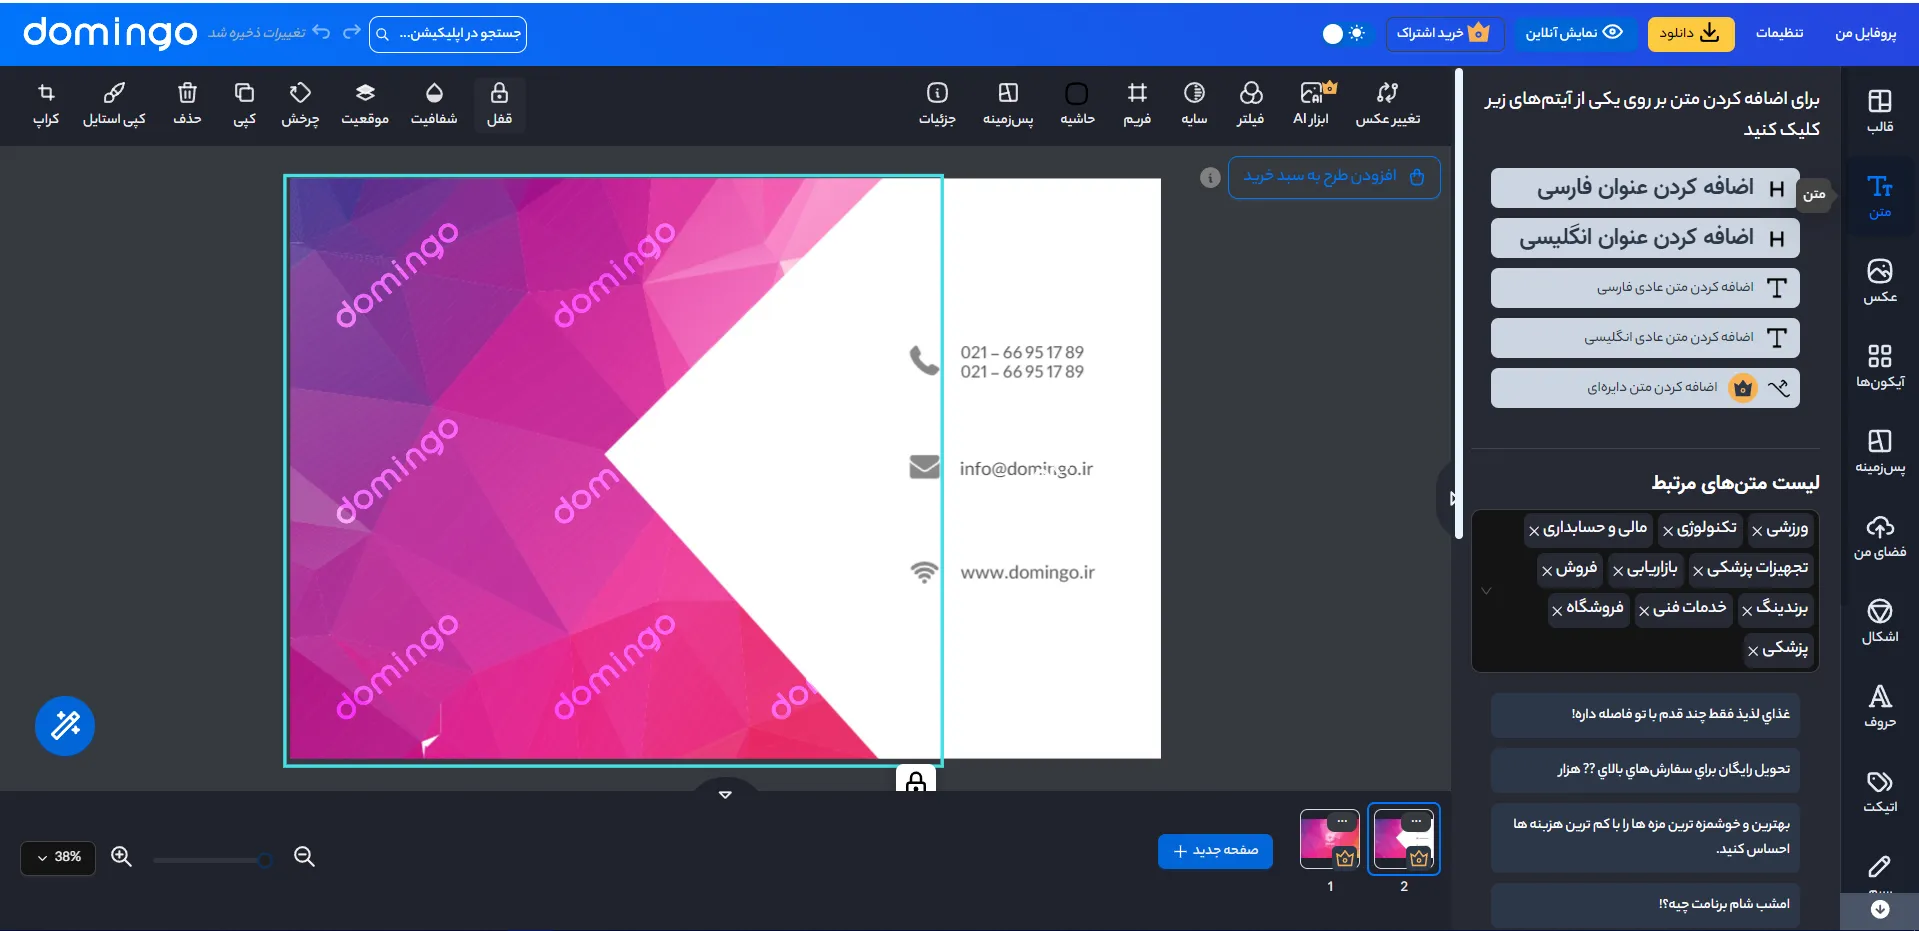Open the sidebar Background (پس‌زمینه) tab
The width and height of the screenshot is (1919, 931).
pos(1880,451)
